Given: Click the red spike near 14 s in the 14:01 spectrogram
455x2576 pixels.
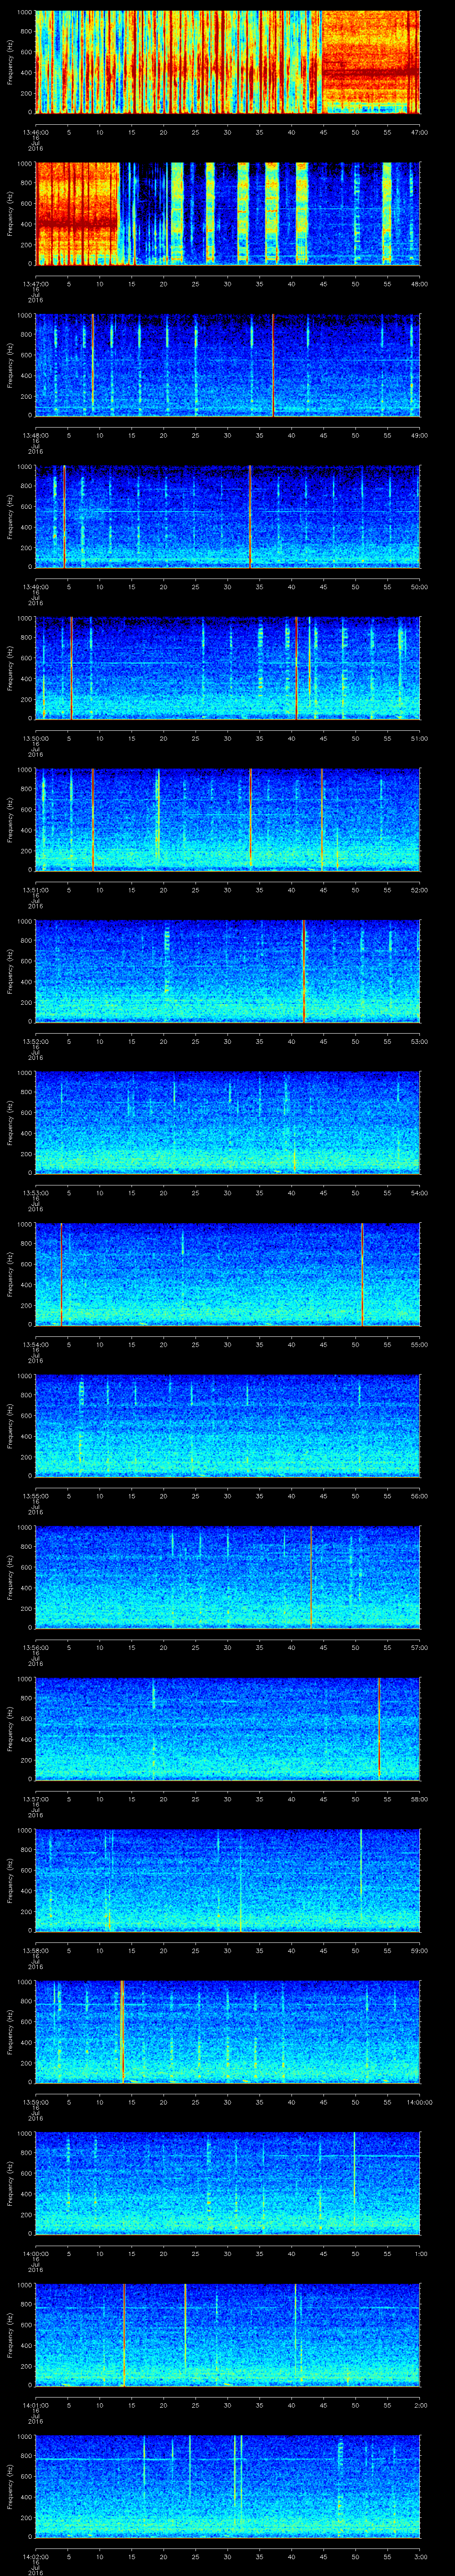Looking at the screenshot, I should pyautogui.click(x=124, y=2334).
